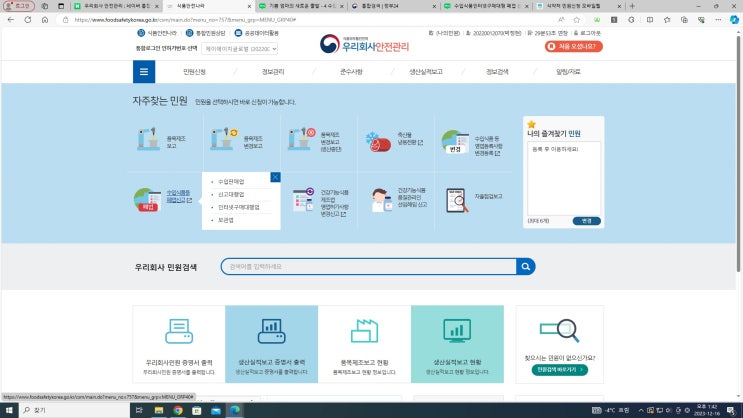Open Chrome from the taskbar

178,410
